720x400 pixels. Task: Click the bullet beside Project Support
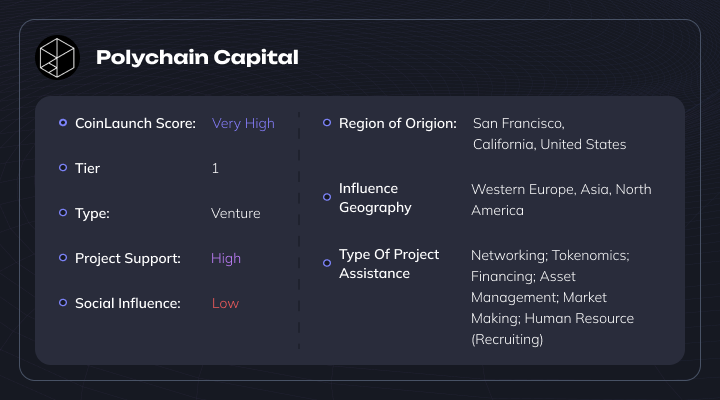click(x=63, y=258)
